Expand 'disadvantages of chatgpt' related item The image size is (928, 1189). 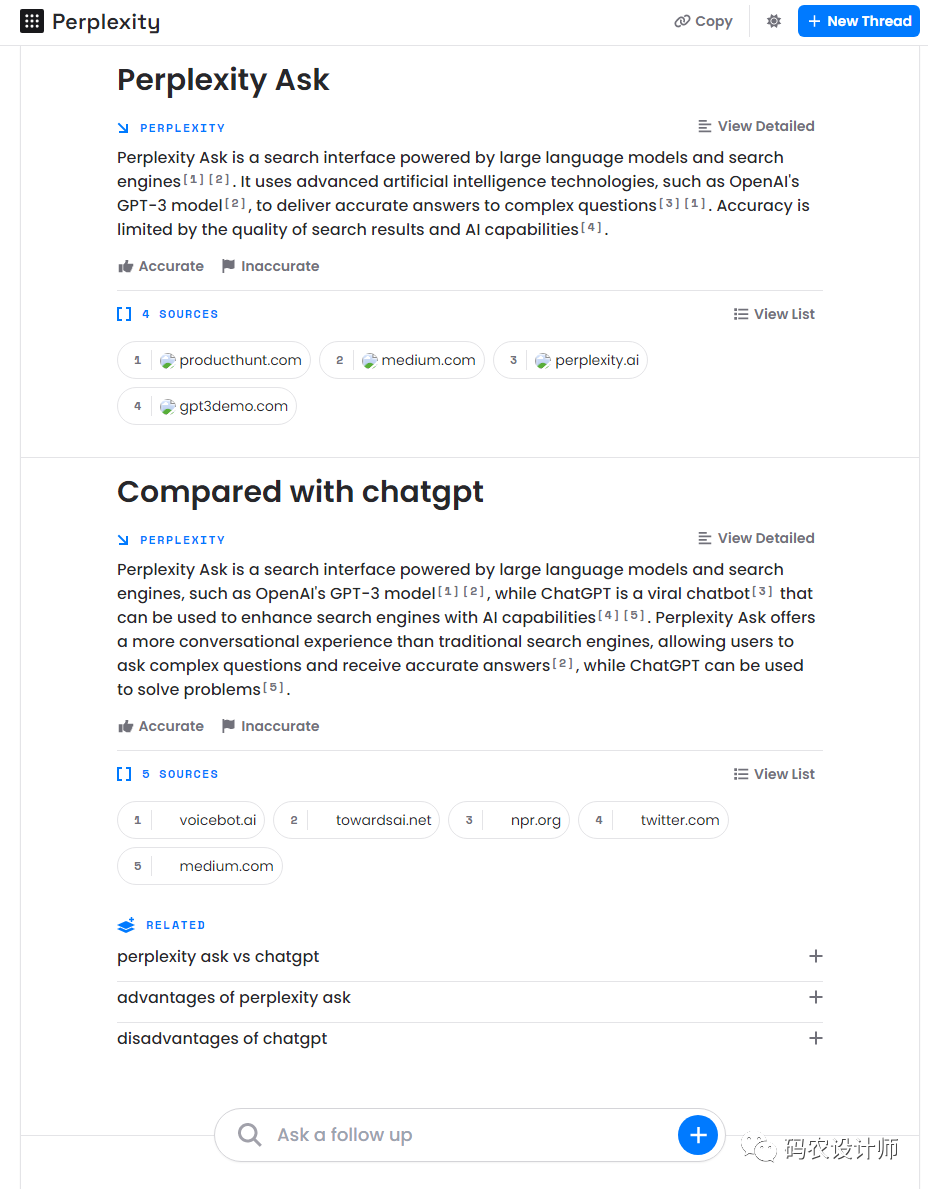point(815,1038)
